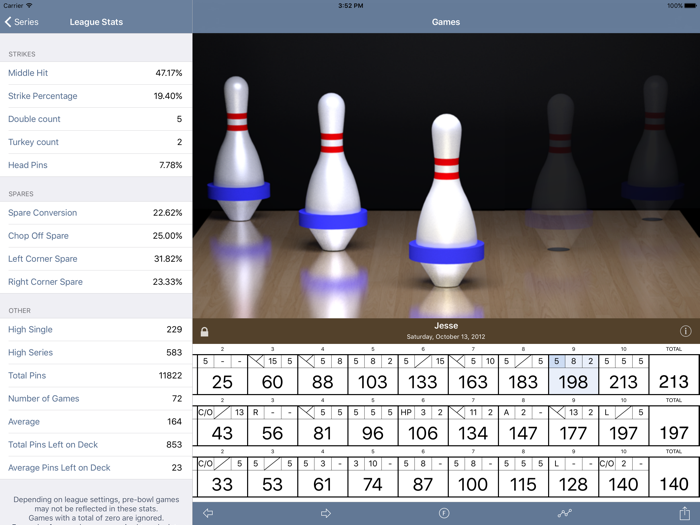Go back to Series
This screenshot has height=525, width=700.
pyautogui.click(x=21, y=22)
